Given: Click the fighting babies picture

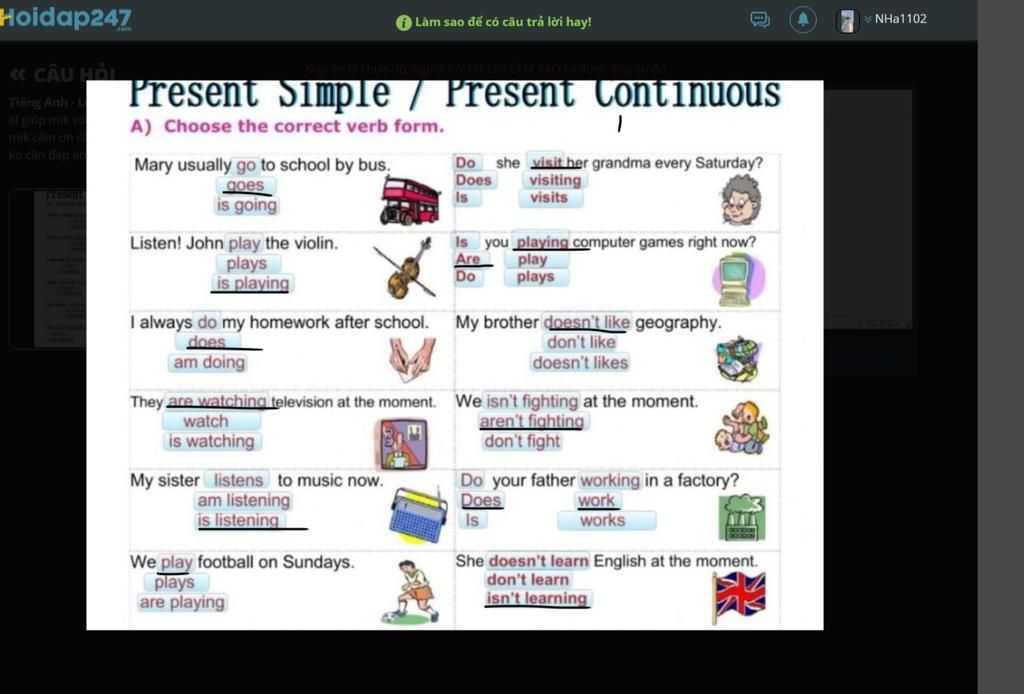Looking at the screenshot, I should click(742, 428).
